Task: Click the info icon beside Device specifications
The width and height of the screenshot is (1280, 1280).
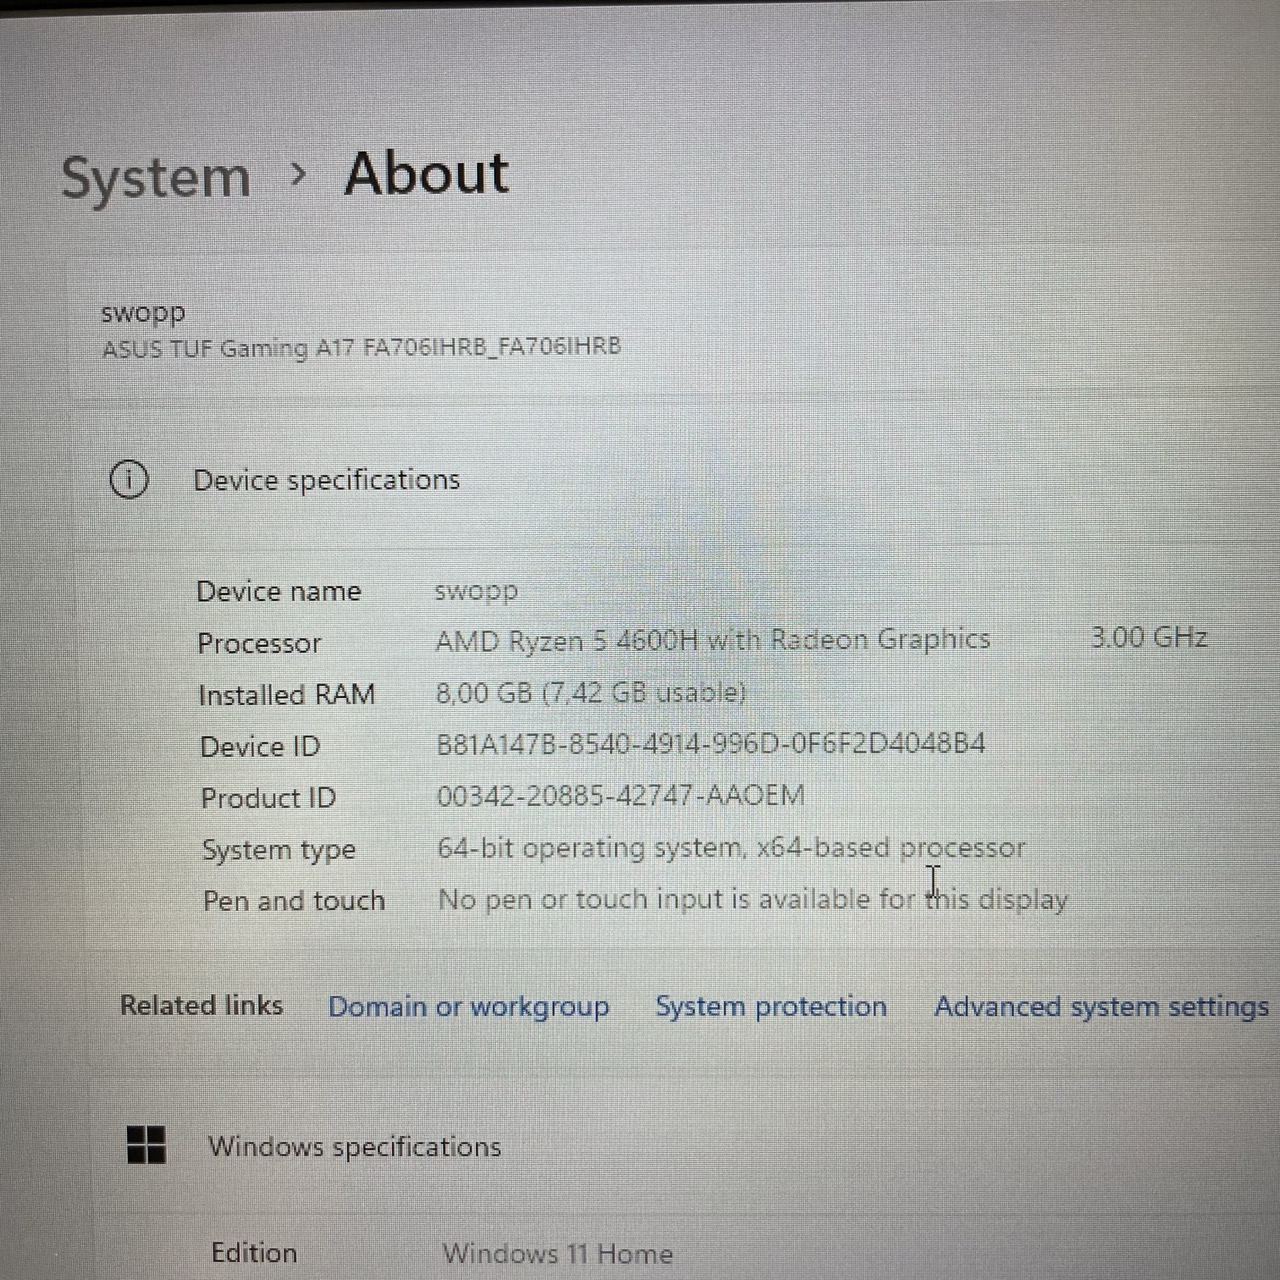Action: point(128,480)
